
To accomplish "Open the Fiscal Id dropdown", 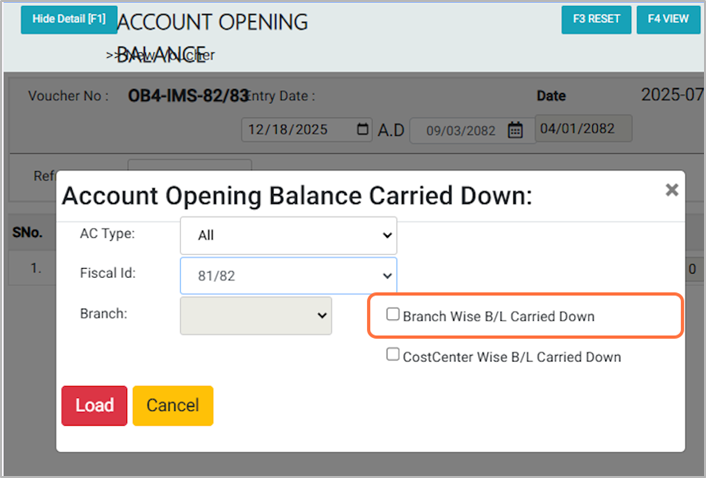I will pyautogui.click(x=288, y=275).
